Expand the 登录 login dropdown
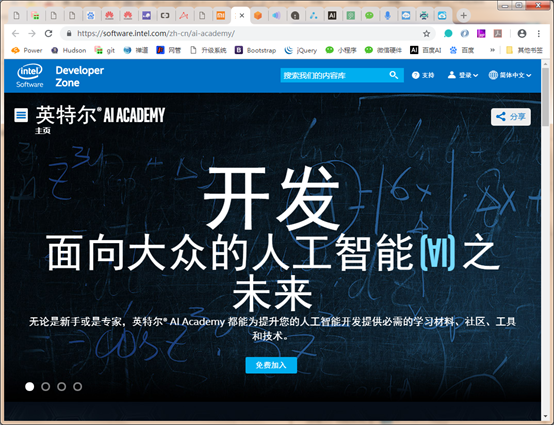 (463, 75)
